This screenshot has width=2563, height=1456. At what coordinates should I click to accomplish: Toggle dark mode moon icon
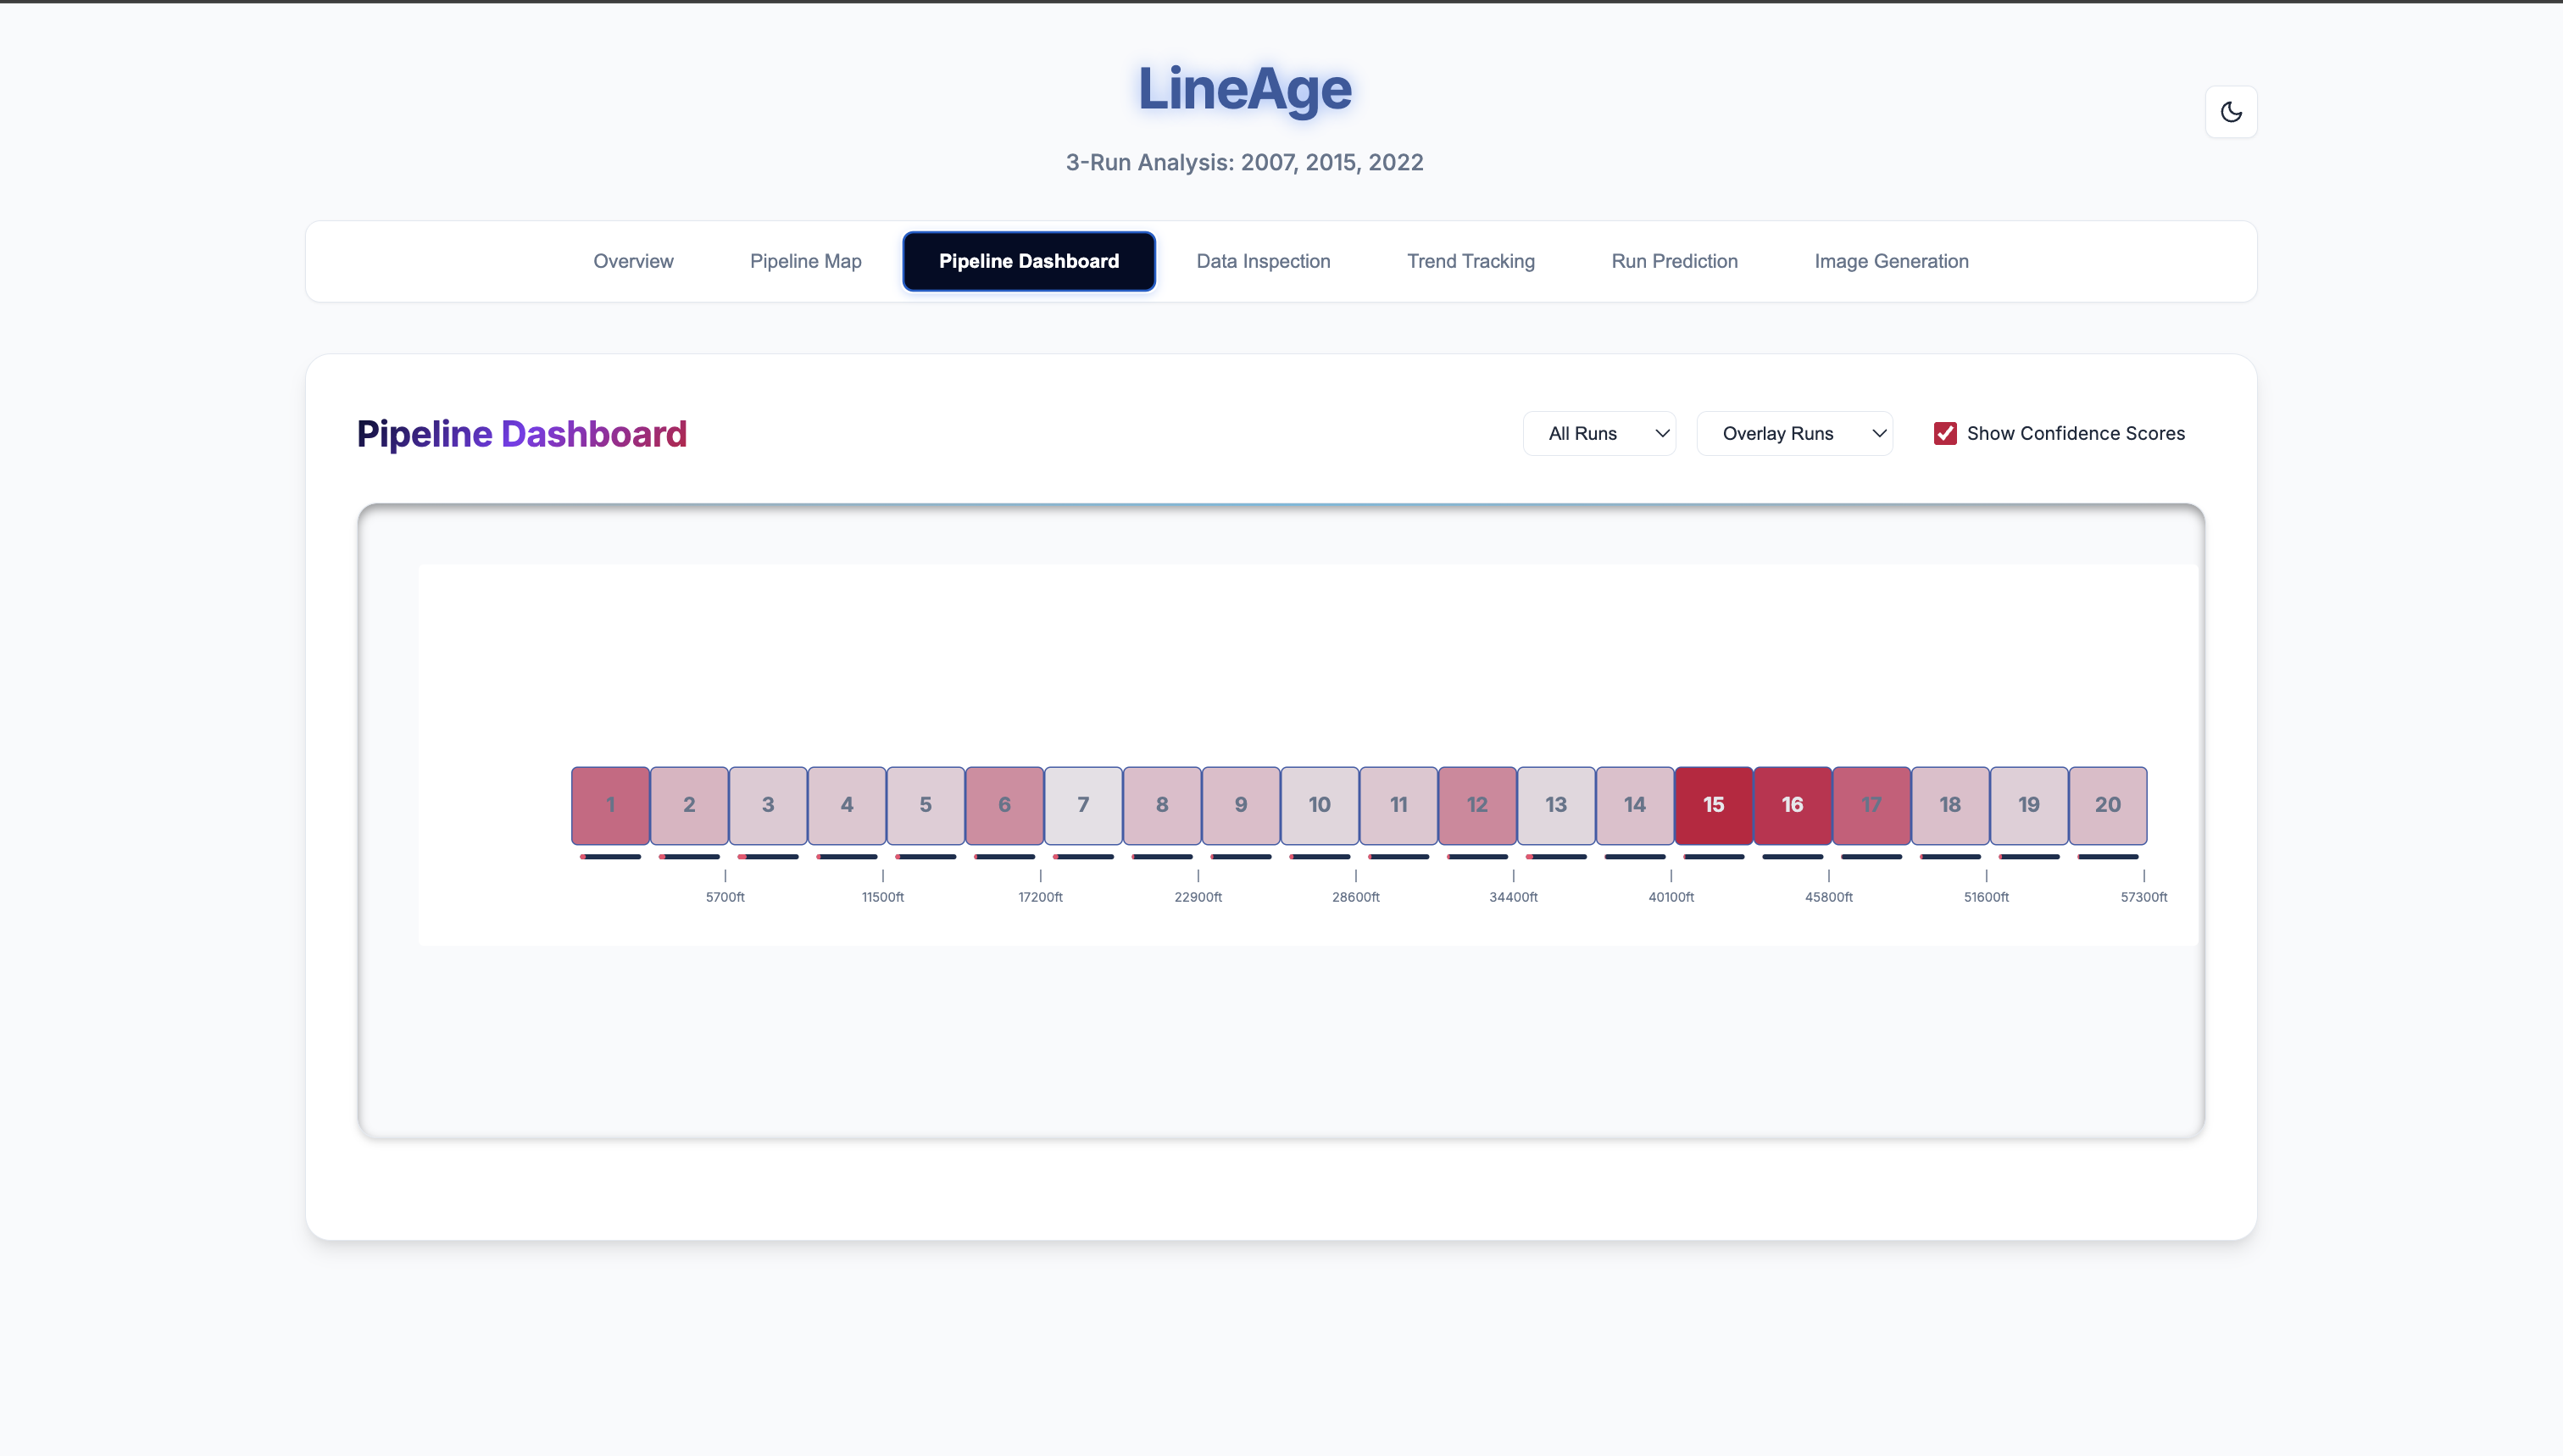[2230, 112]
